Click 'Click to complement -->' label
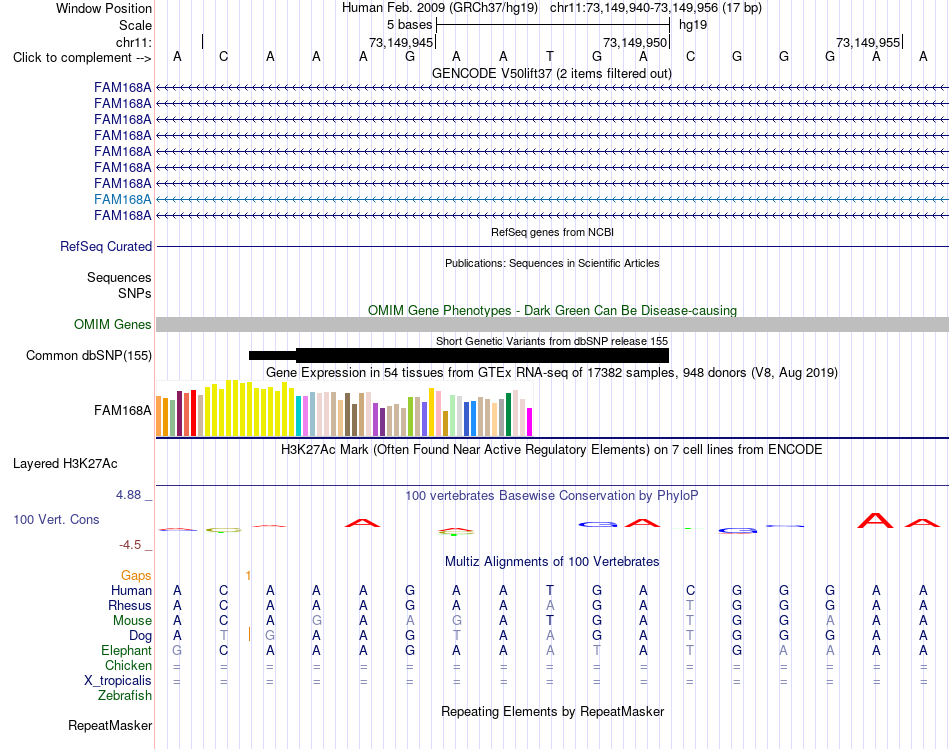Viewport: 950px width, 749px height. [x=82, y=58]
